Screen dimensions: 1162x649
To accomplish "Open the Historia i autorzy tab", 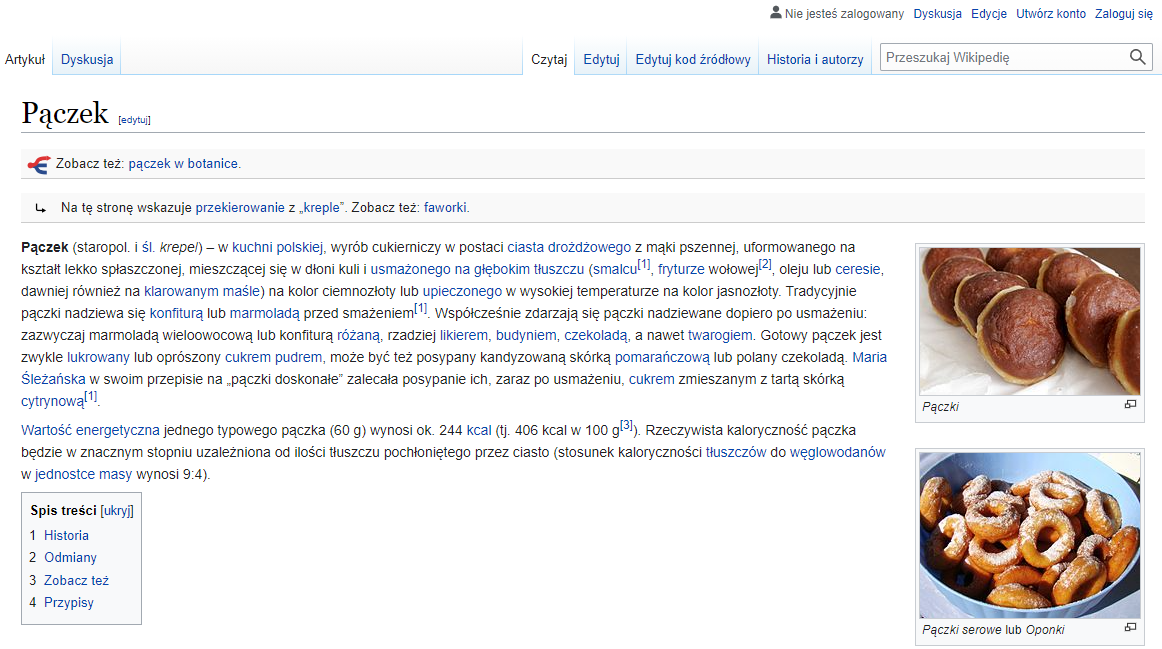I will (814, 59).
